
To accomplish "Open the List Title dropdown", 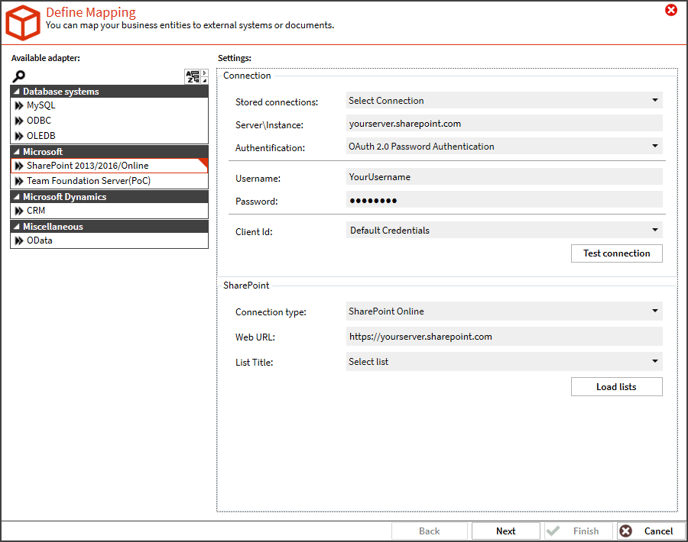I will [504, 362].
